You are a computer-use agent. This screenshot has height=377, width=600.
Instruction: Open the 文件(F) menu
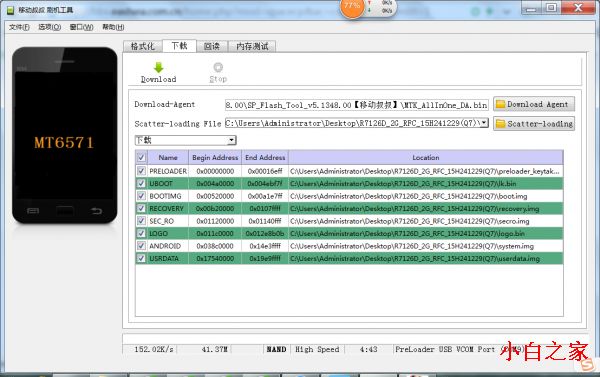[19, 27]
